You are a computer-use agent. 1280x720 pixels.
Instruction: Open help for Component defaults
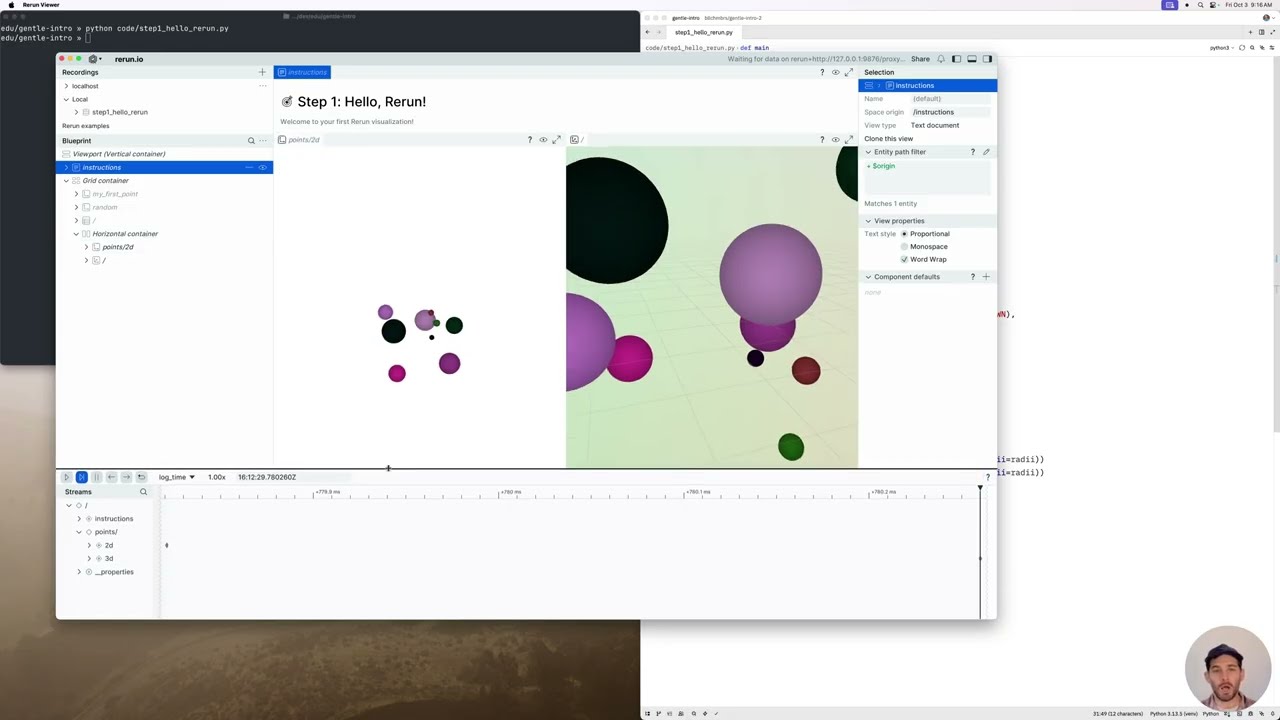[972, 277]
